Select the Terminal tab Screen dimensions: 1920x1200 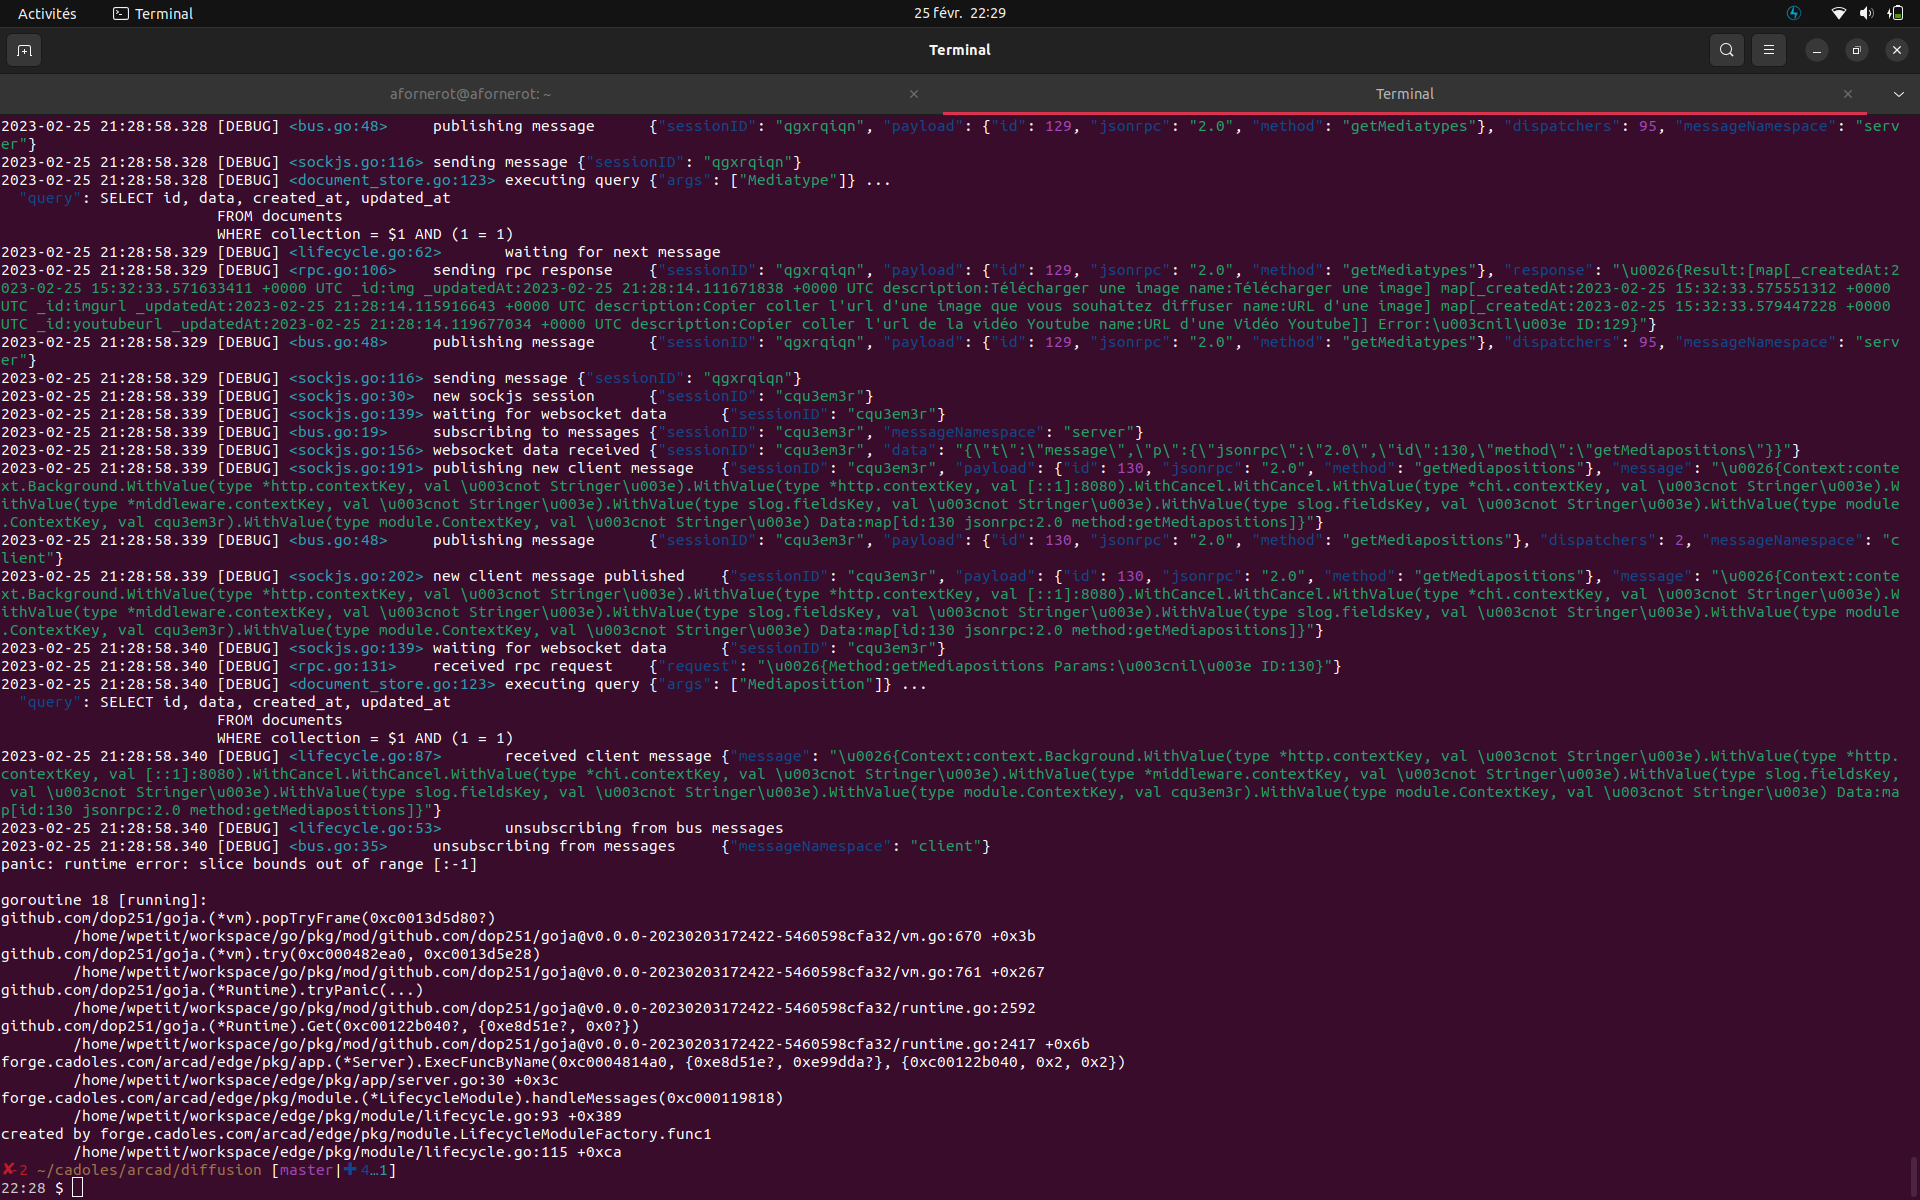[x=1404, y=94]
